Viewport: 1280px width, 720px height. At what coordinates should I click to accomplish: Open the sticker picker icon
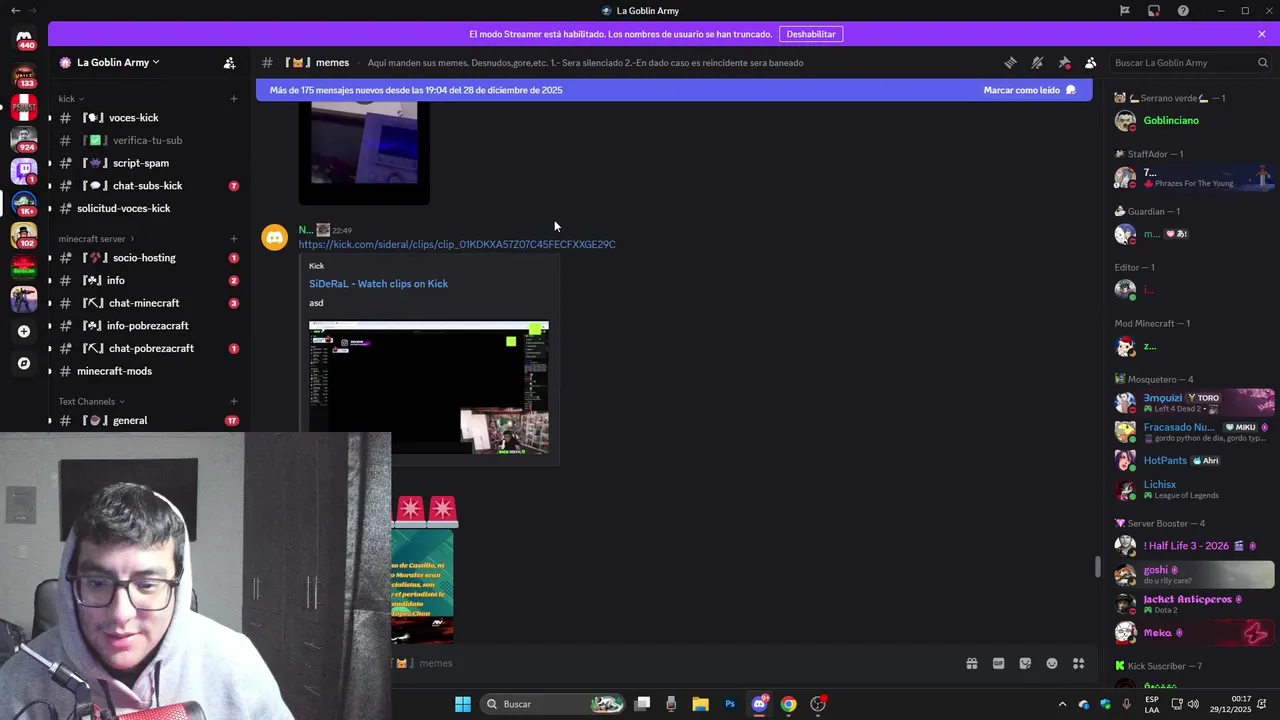1025,663
